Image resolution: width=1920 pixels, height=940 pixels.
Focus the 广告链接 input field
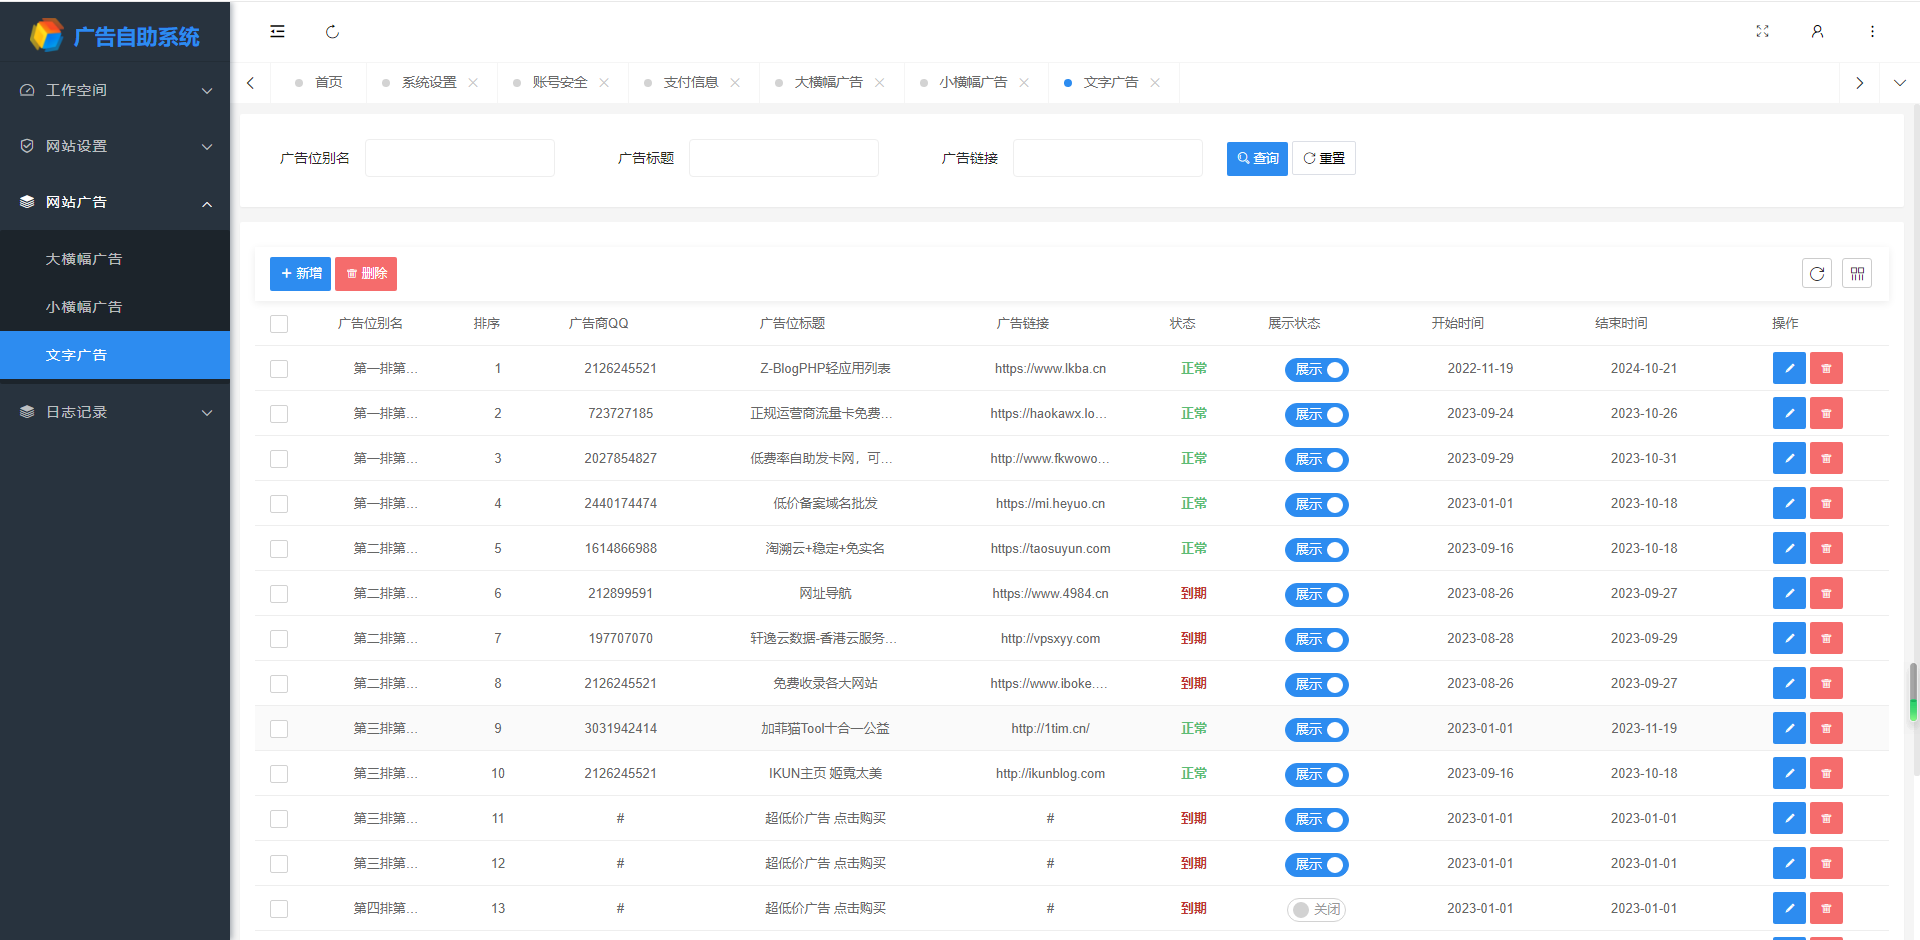(x=1108, y=158)
